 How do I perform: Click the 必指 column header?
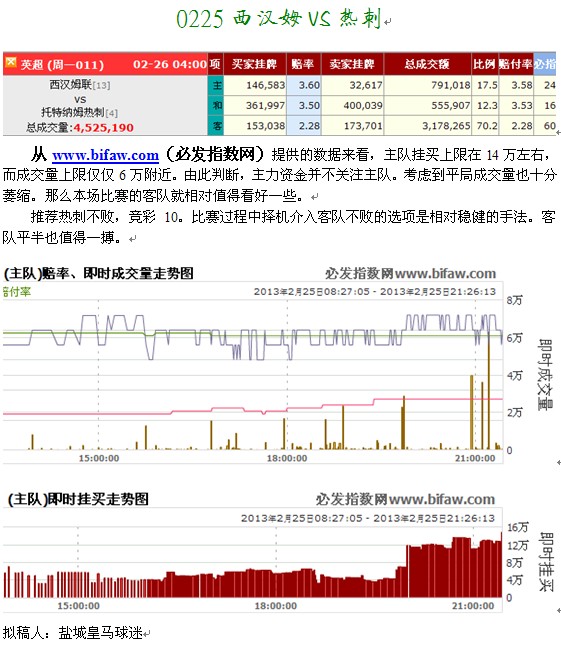(x=545, y=64)
